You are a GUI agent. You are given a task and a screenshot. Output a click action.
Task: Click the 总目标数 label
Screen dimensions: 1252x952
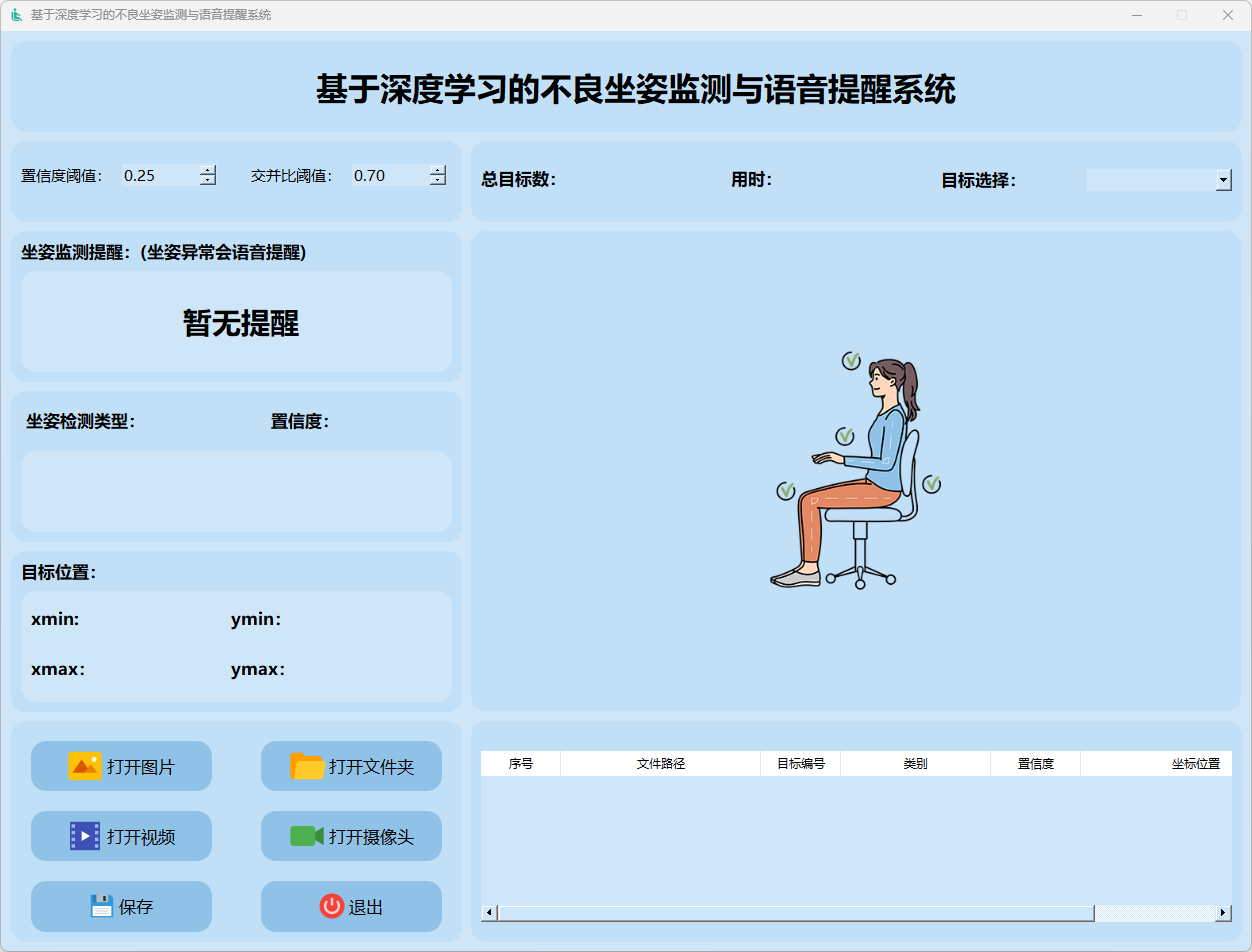pos(518,180)
